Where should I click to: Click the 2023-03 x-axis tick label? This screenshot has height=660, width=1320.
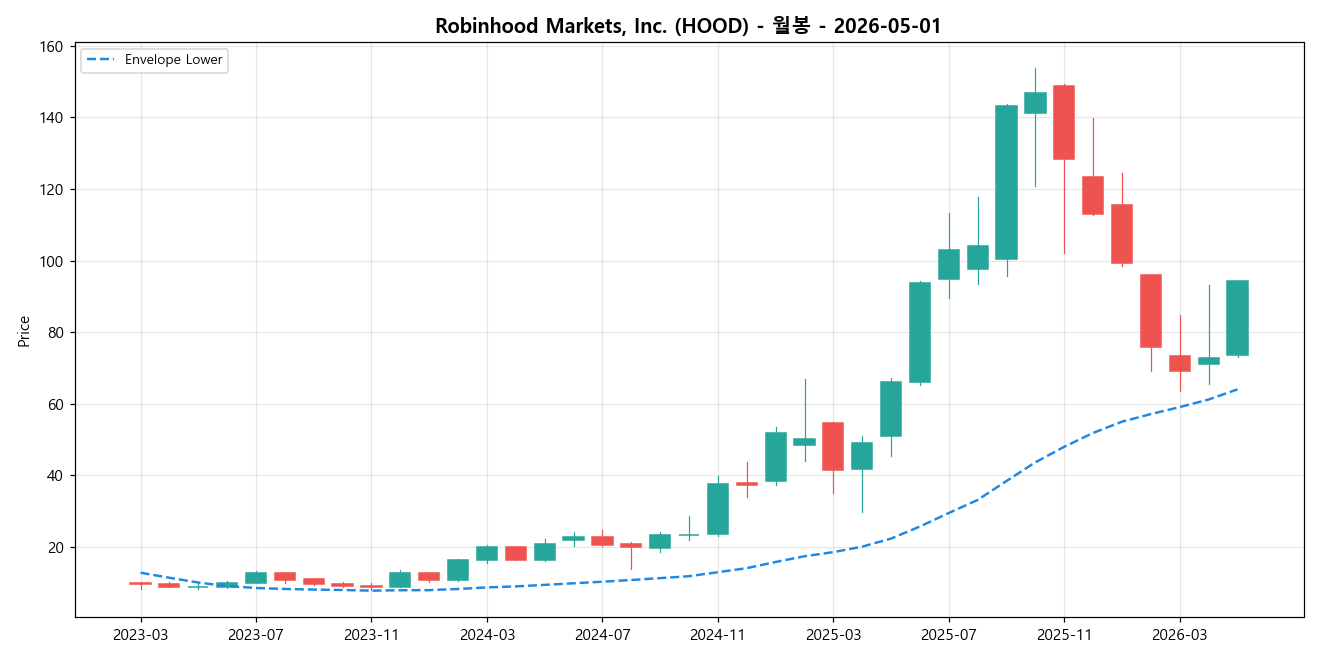[x=141, y=635]
